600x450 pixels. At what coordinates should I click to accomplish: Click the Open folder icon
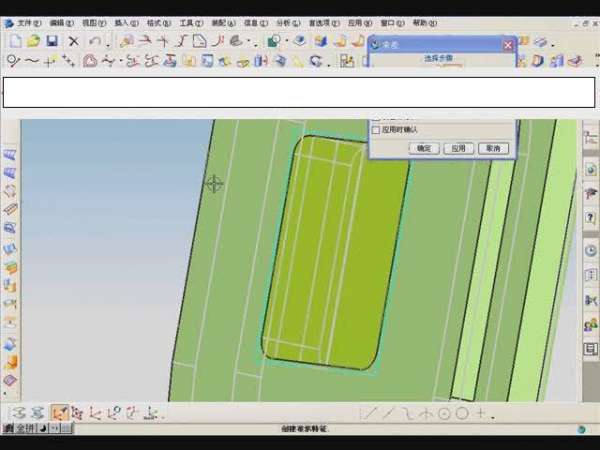point(32,41)
